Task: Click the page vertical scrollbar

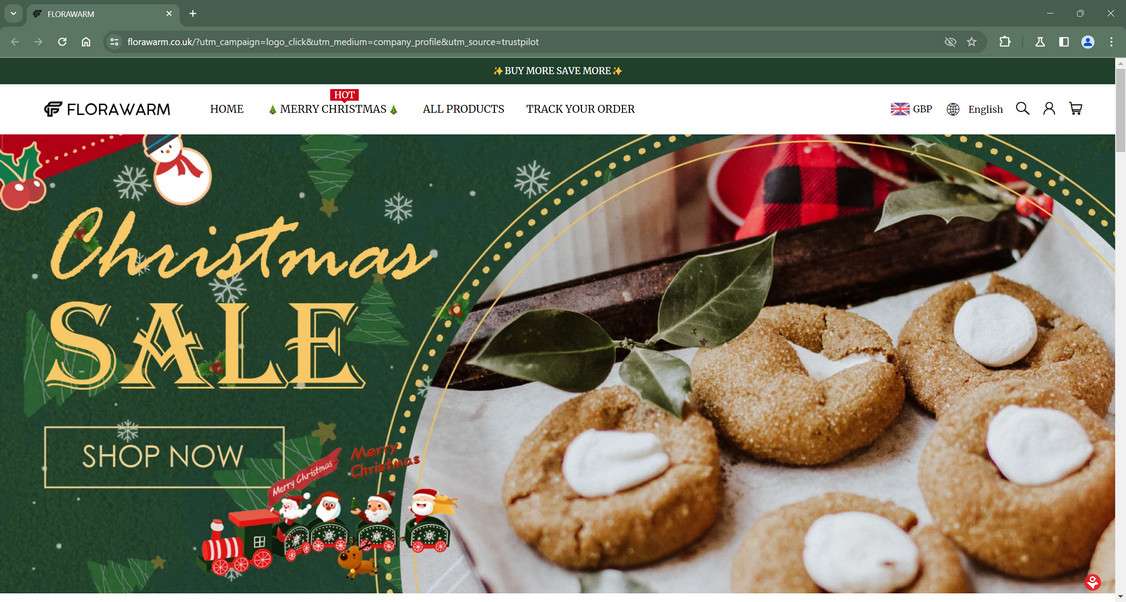Action: coord(1120,329)
